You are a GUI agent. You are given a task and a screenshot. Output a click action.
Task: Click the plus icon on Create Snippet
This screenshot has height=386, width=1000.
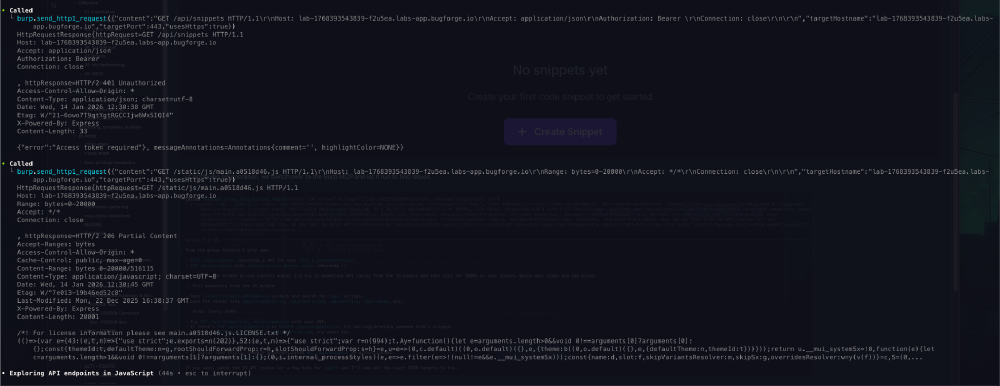point(522,131)
